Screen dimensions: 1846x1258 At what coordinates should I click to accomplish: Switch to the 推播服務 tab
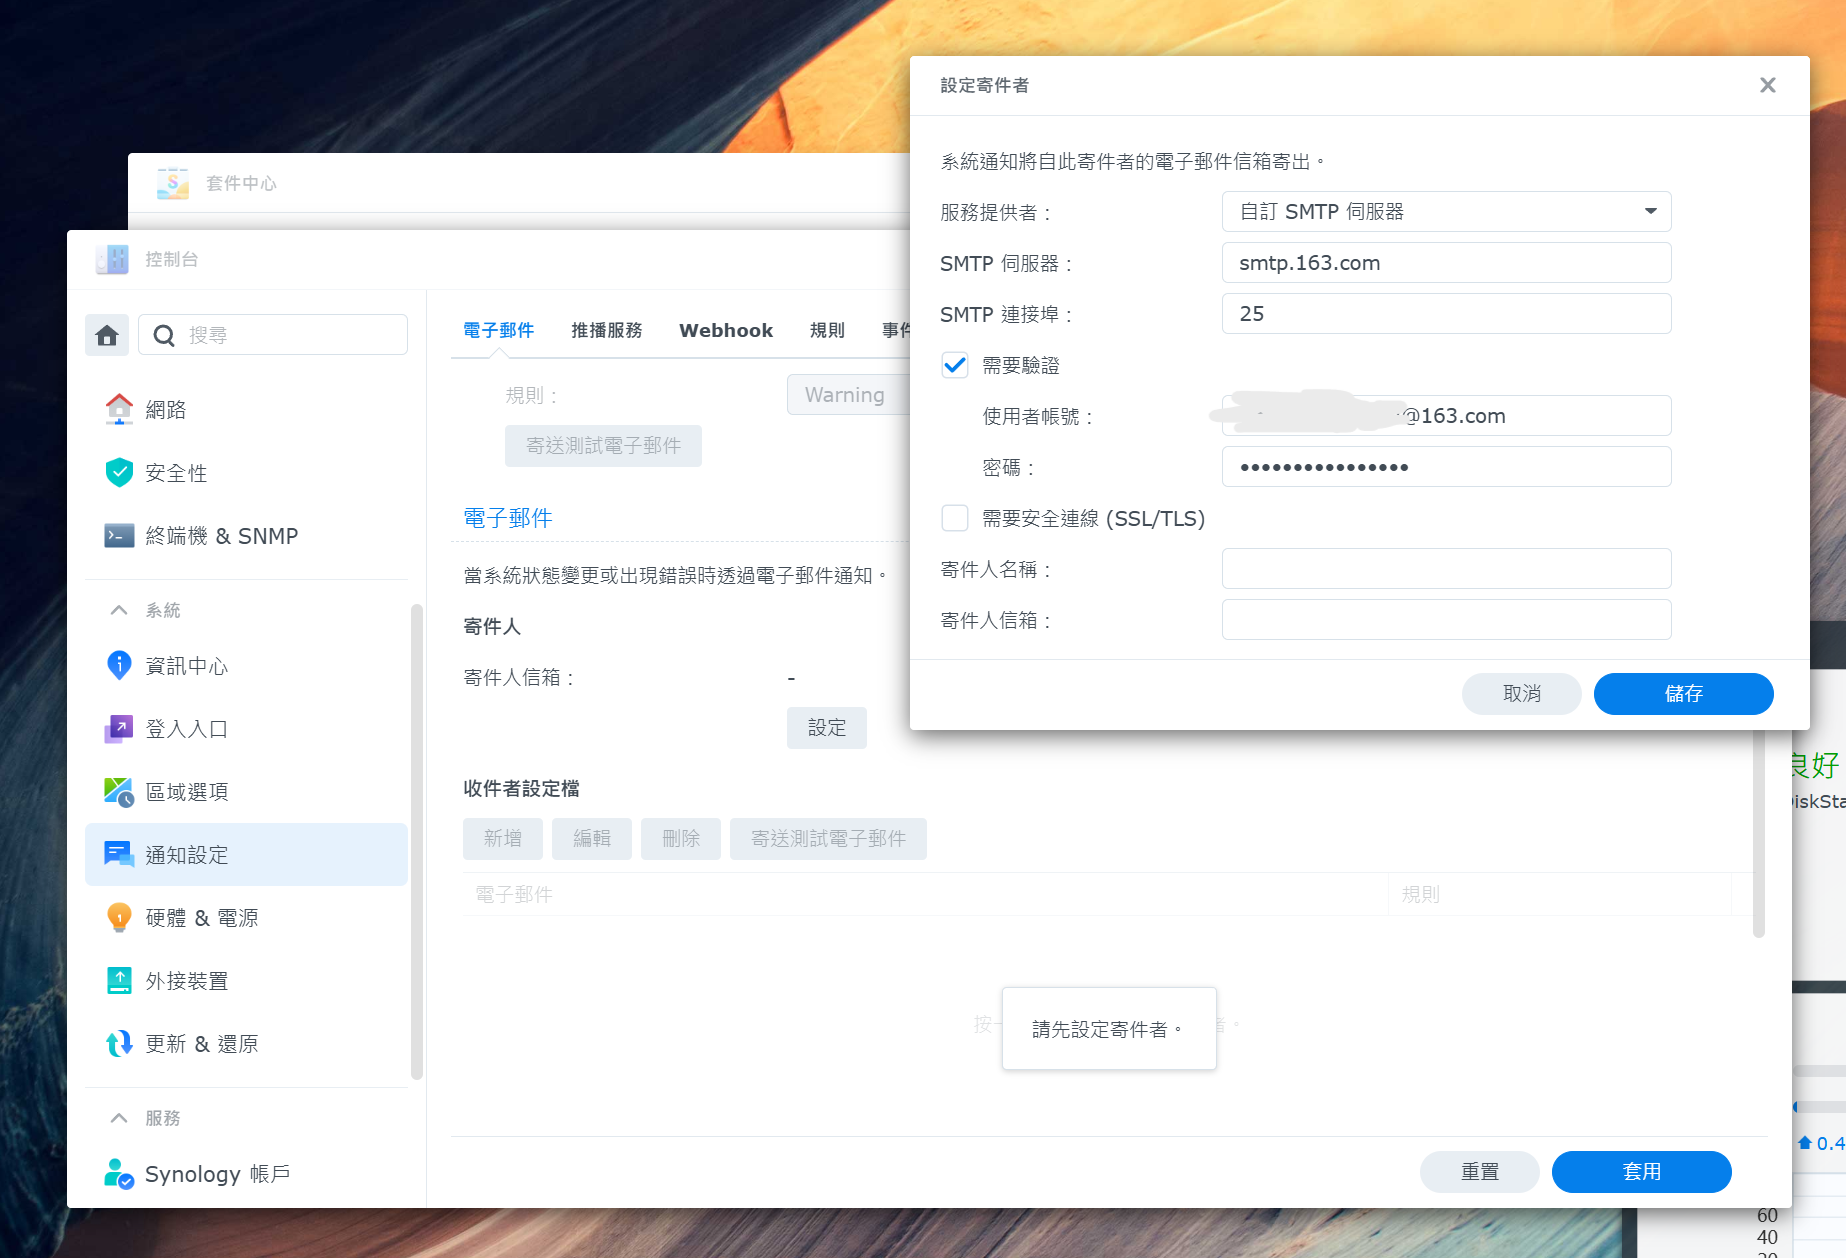click(x=606, y=330)
